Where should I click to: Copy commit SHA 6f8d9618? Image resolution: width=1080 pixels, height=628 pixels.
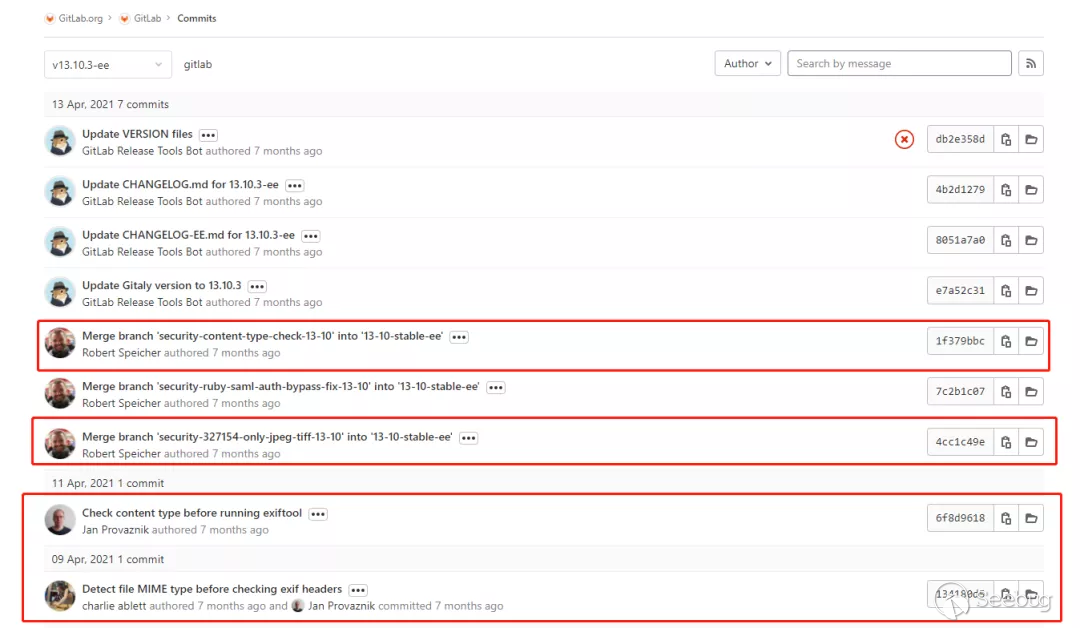pyautogui.click(x=1006, y=518)
